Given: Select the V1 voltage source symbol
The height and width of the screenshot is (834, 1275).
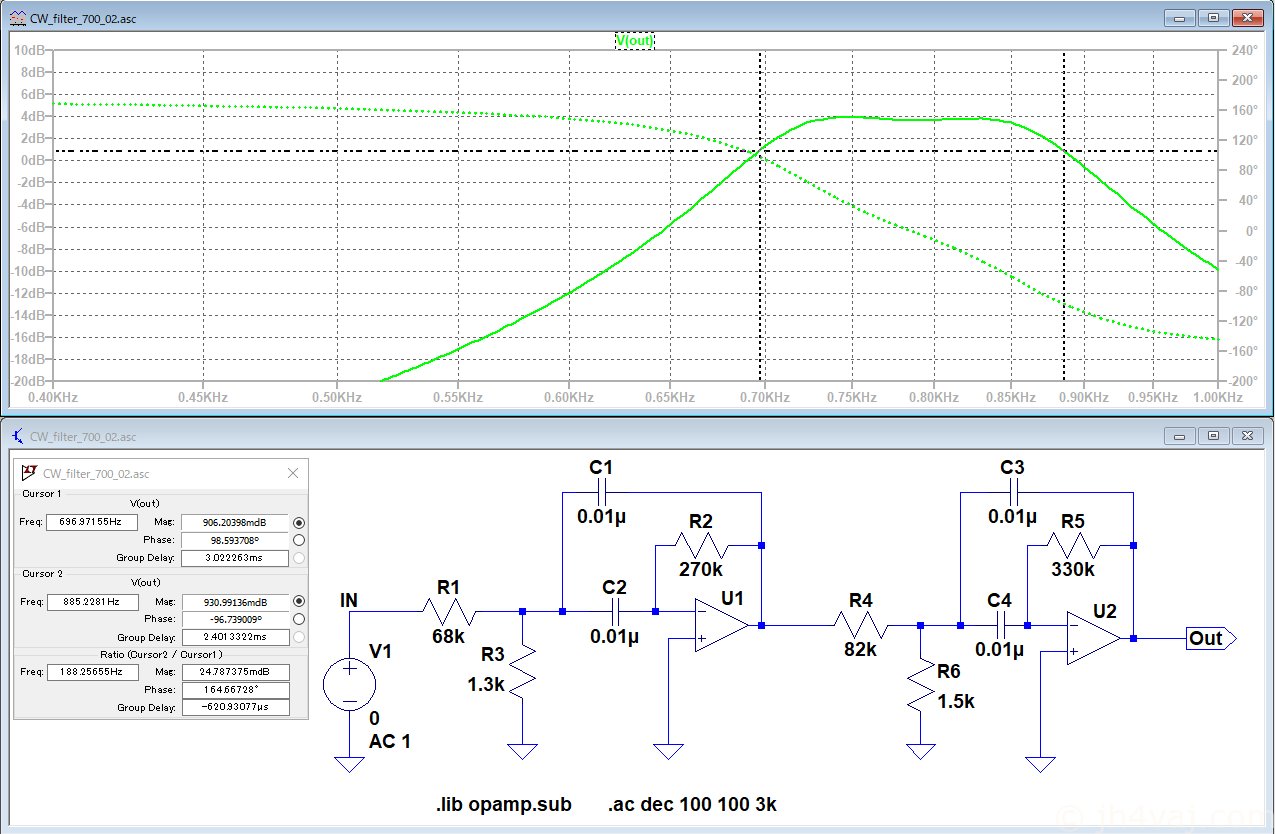Looking at the screenshot, I should (x=349, y=686).
